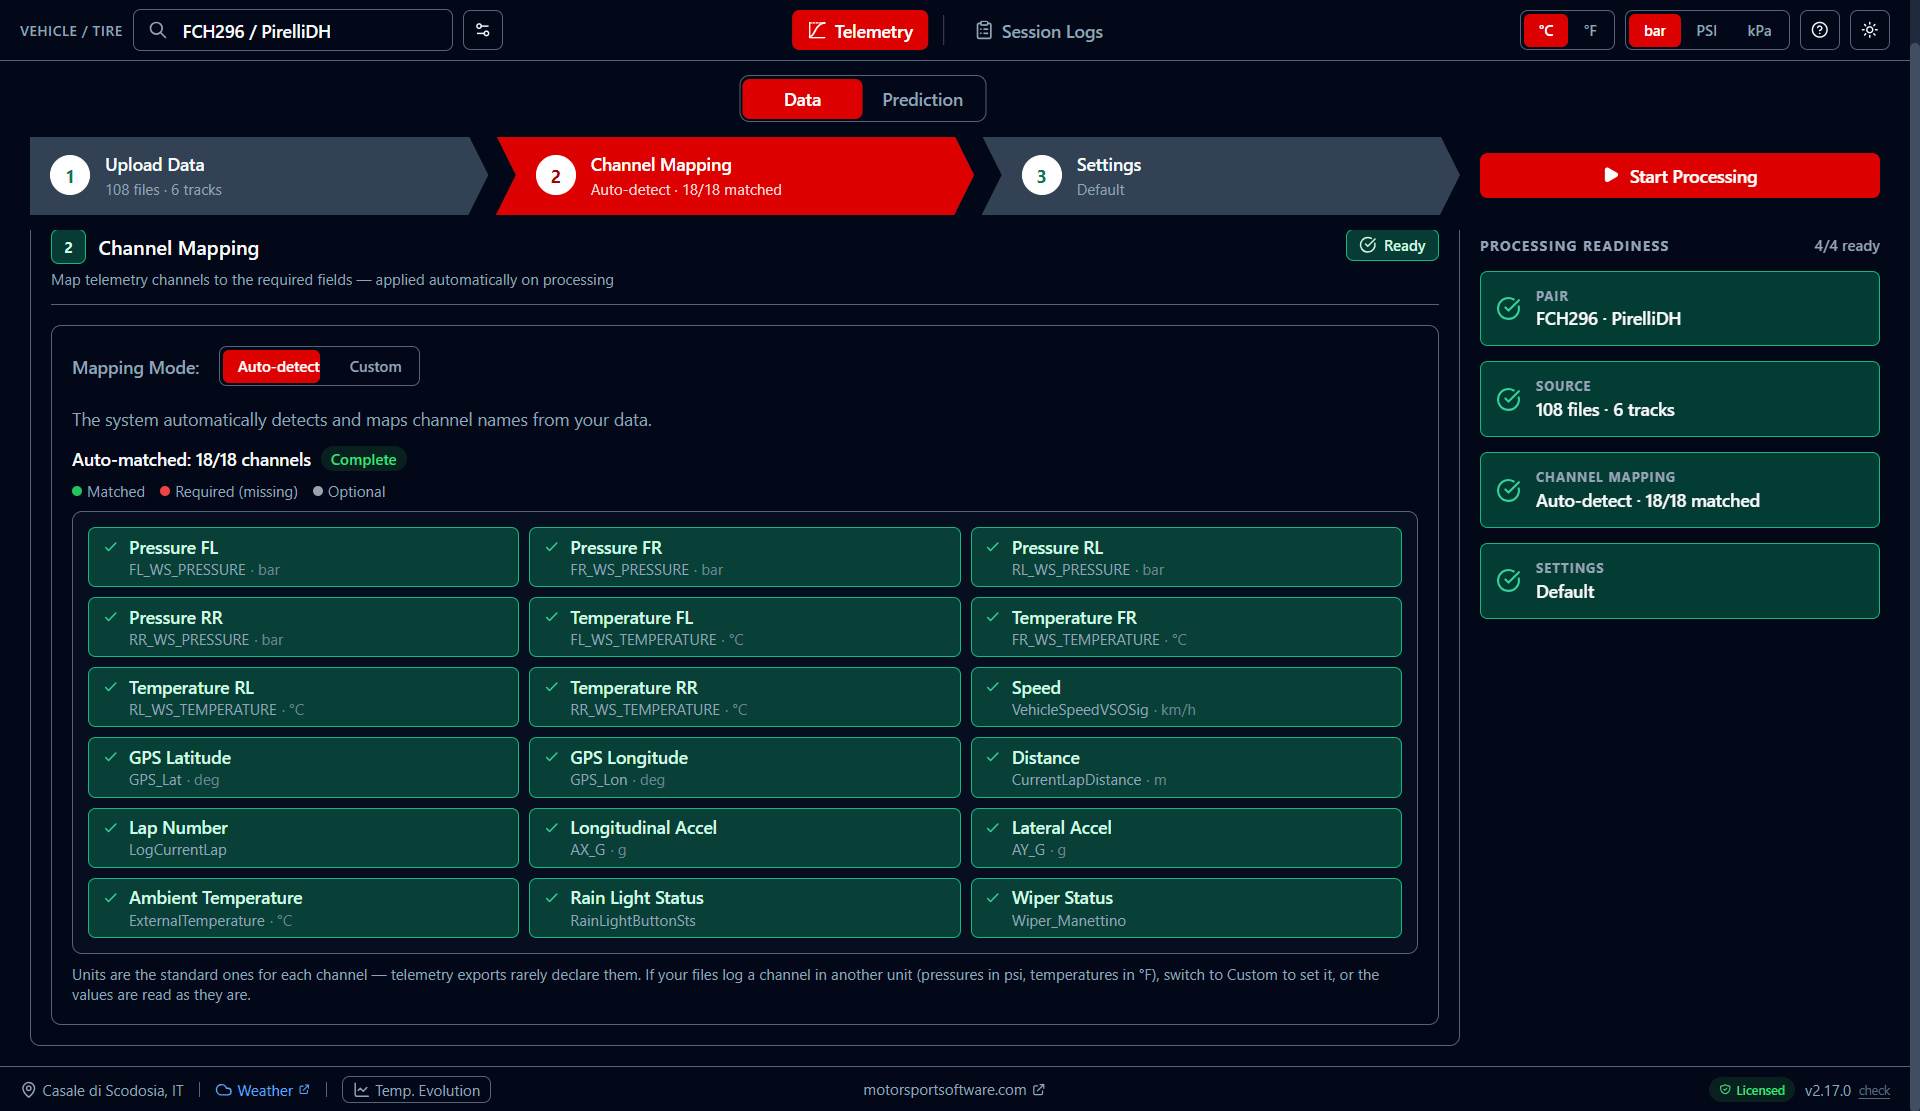The image size is (1920, 1111).
Task: Open the help question mark icon
Action: tap(1820, 30)
